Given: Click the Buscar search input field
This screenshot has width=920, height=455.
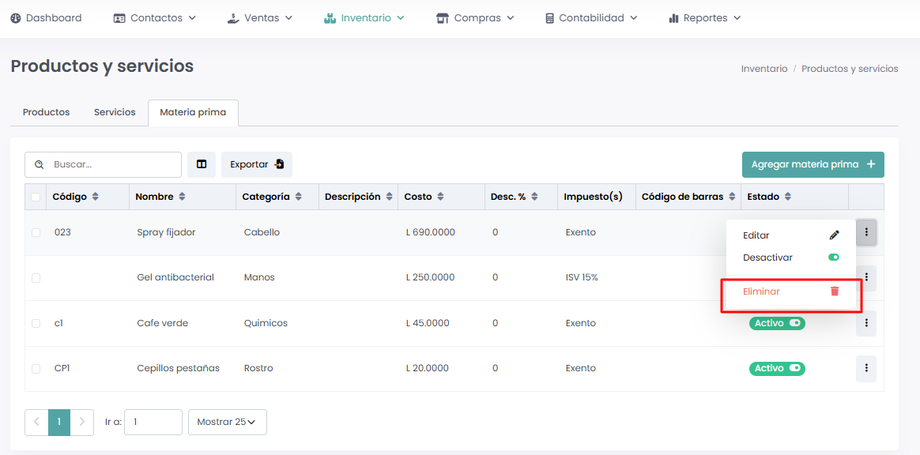Looking at the screenshot, I should coord(112,164).
